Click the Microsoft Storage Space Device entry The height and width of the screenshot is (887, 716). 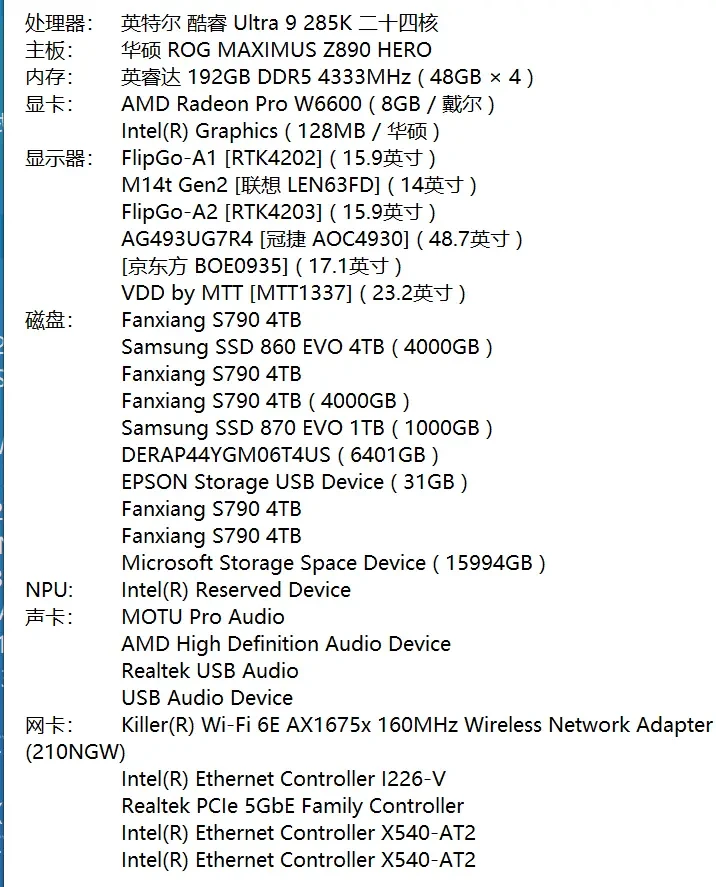point(333,562)
